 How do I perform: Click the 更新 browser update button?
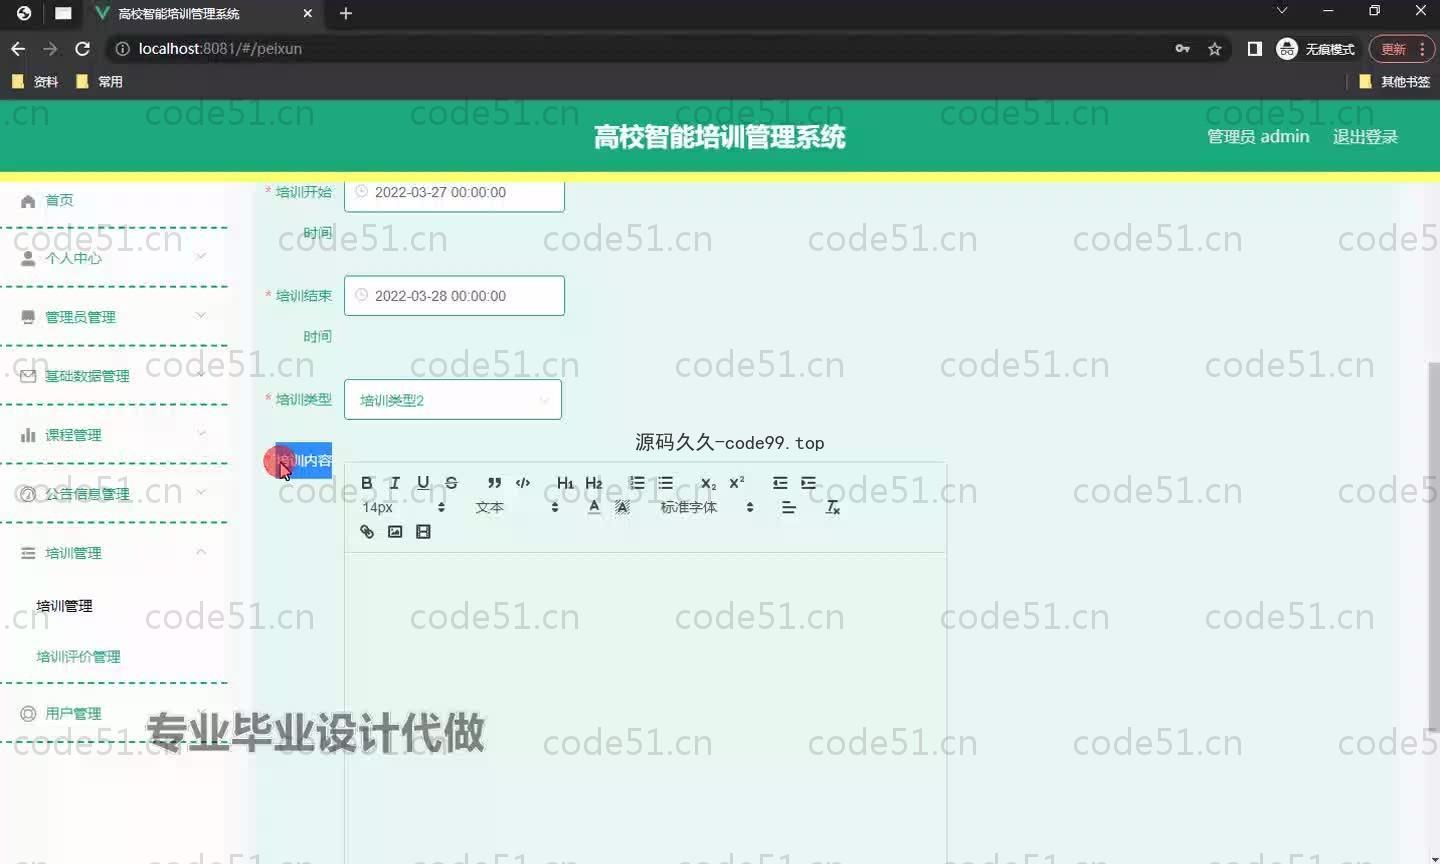[1402, 49]
